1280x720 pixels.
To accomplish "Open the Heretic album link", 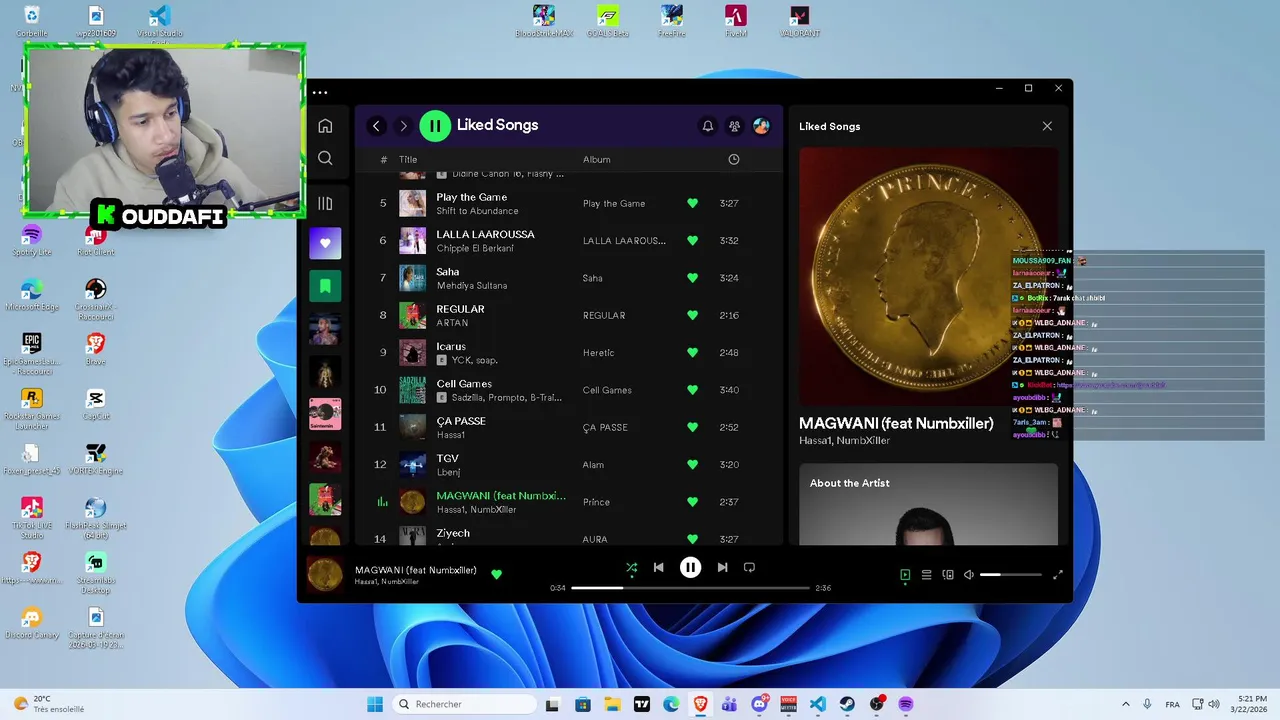I will [599, 353].
